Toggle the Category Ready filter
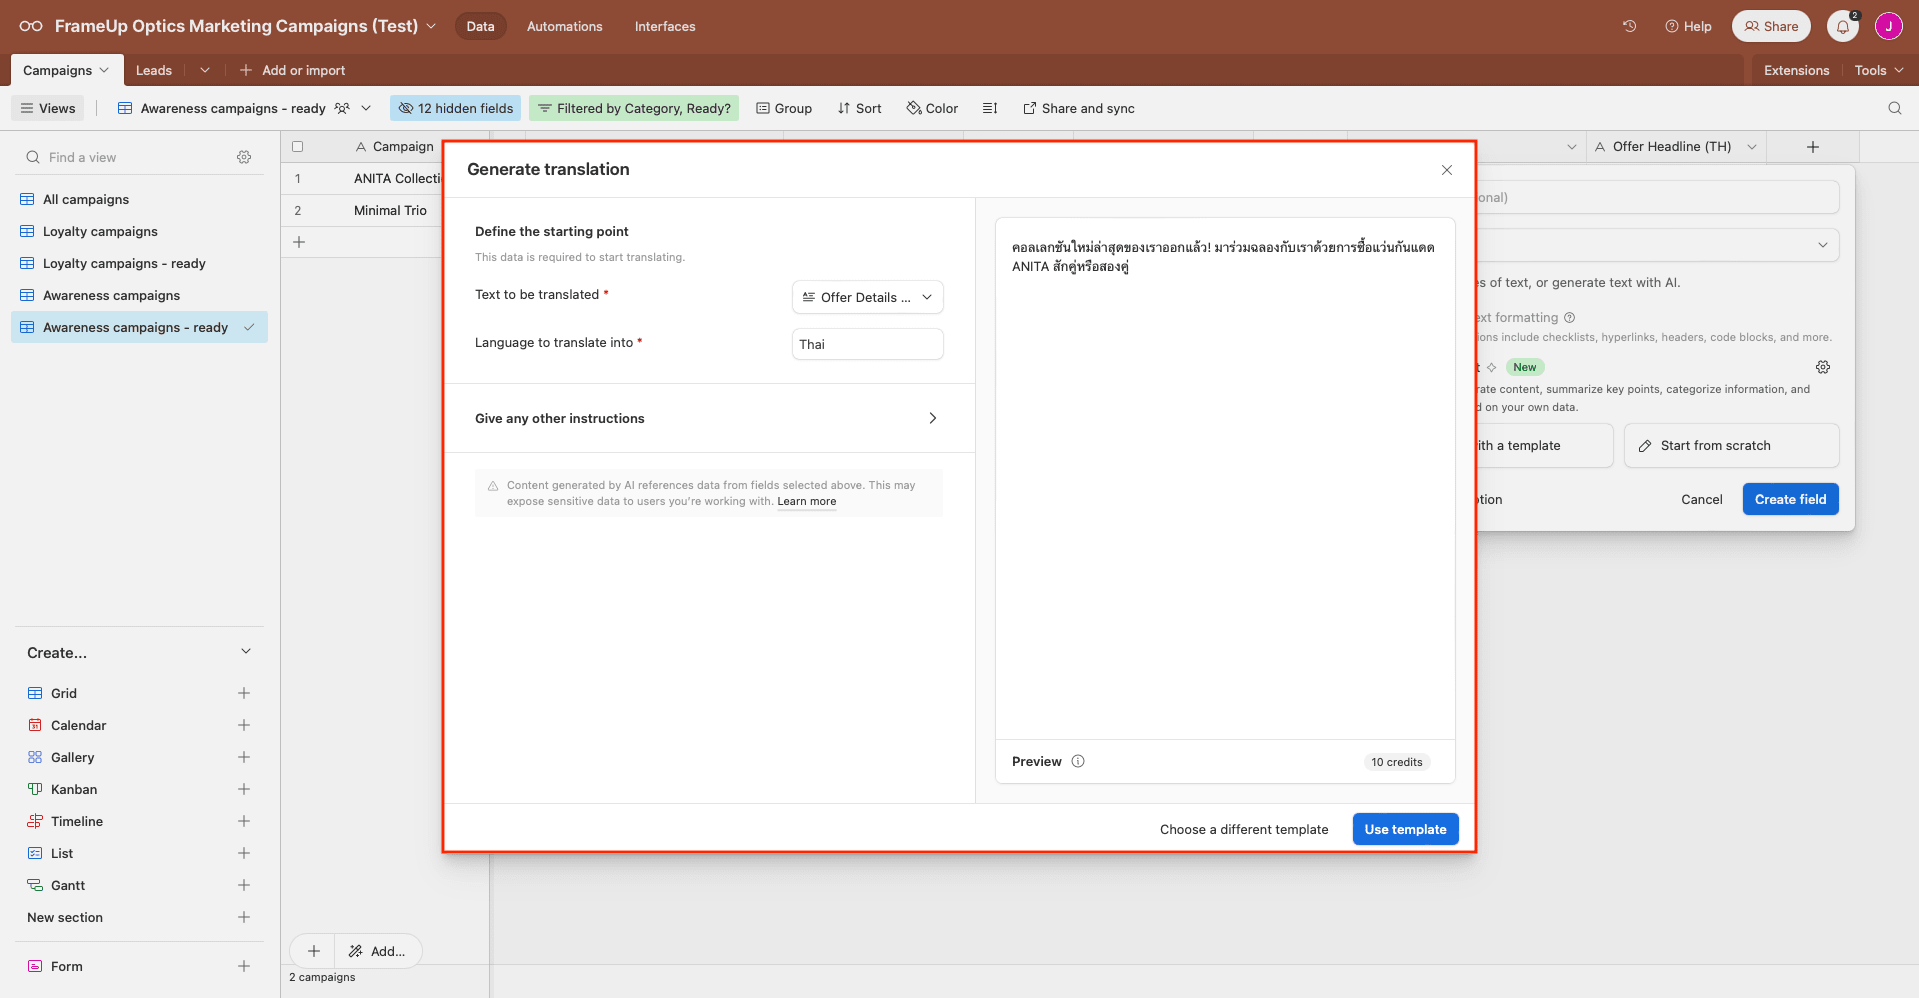Image resolution: width=1919 pixels, height=998 pixels. (633, 107)
